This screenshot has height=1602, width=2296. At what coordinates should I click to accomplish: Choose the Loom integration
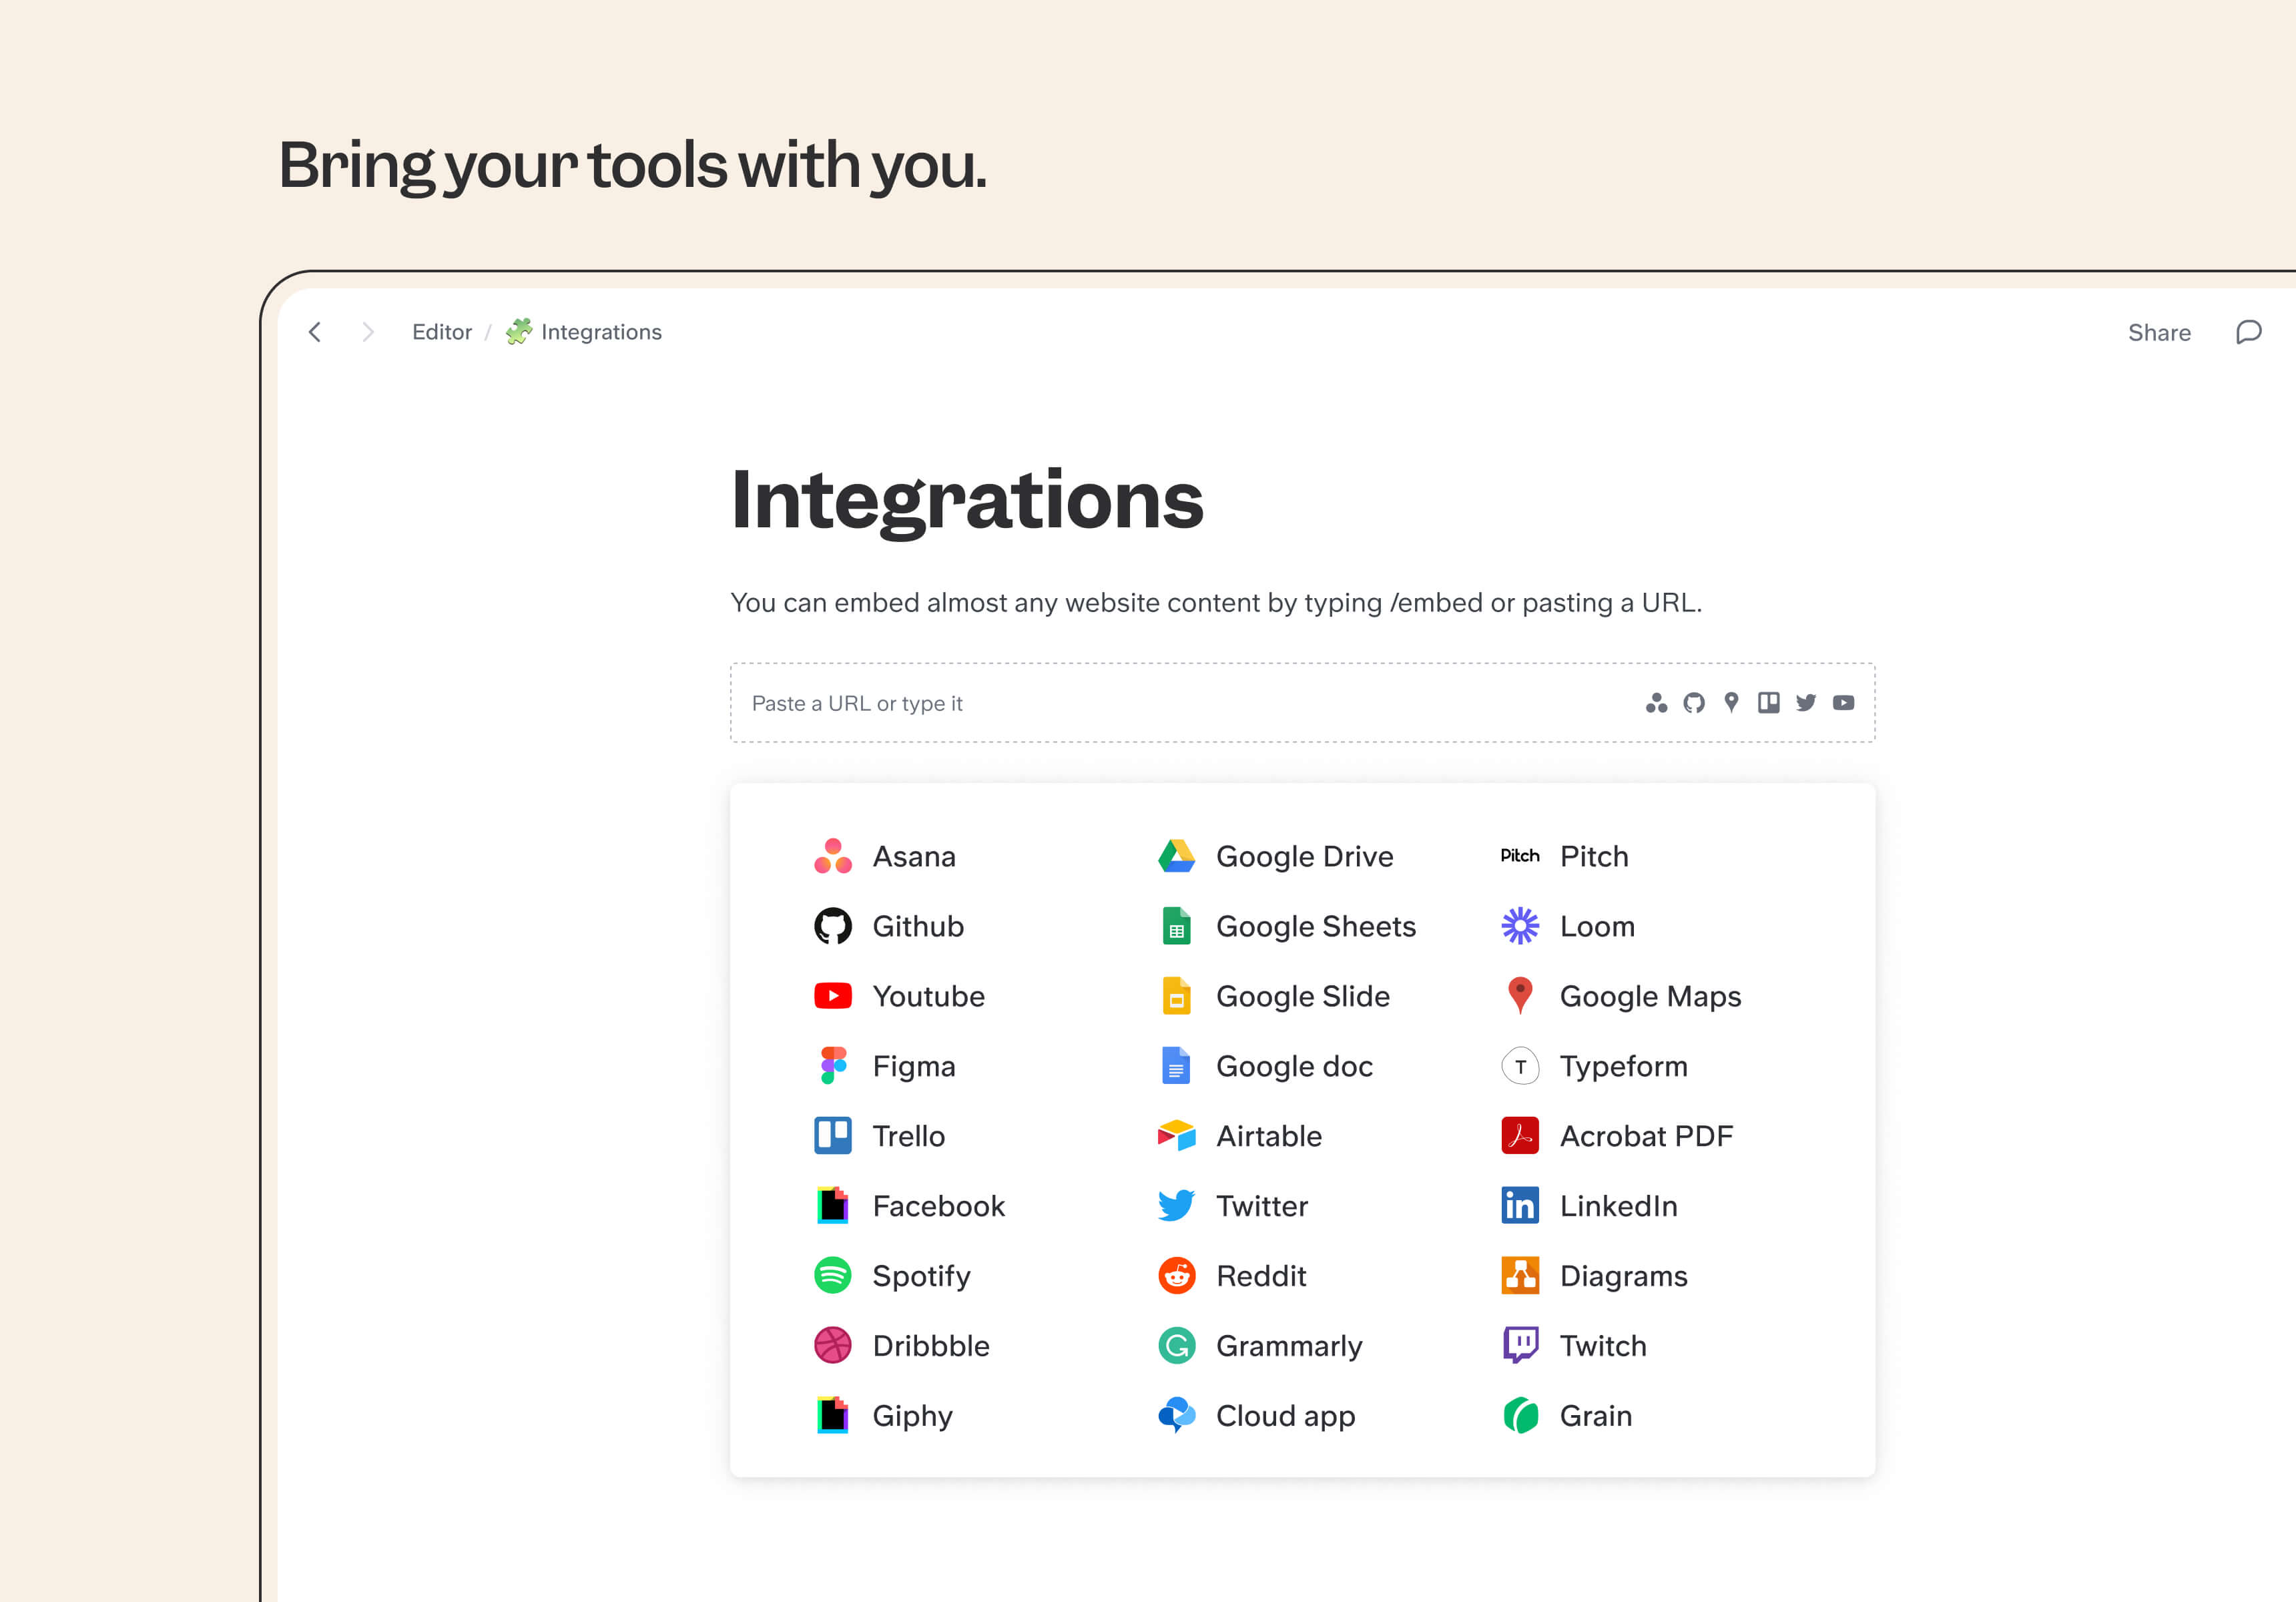[1596, 926]
